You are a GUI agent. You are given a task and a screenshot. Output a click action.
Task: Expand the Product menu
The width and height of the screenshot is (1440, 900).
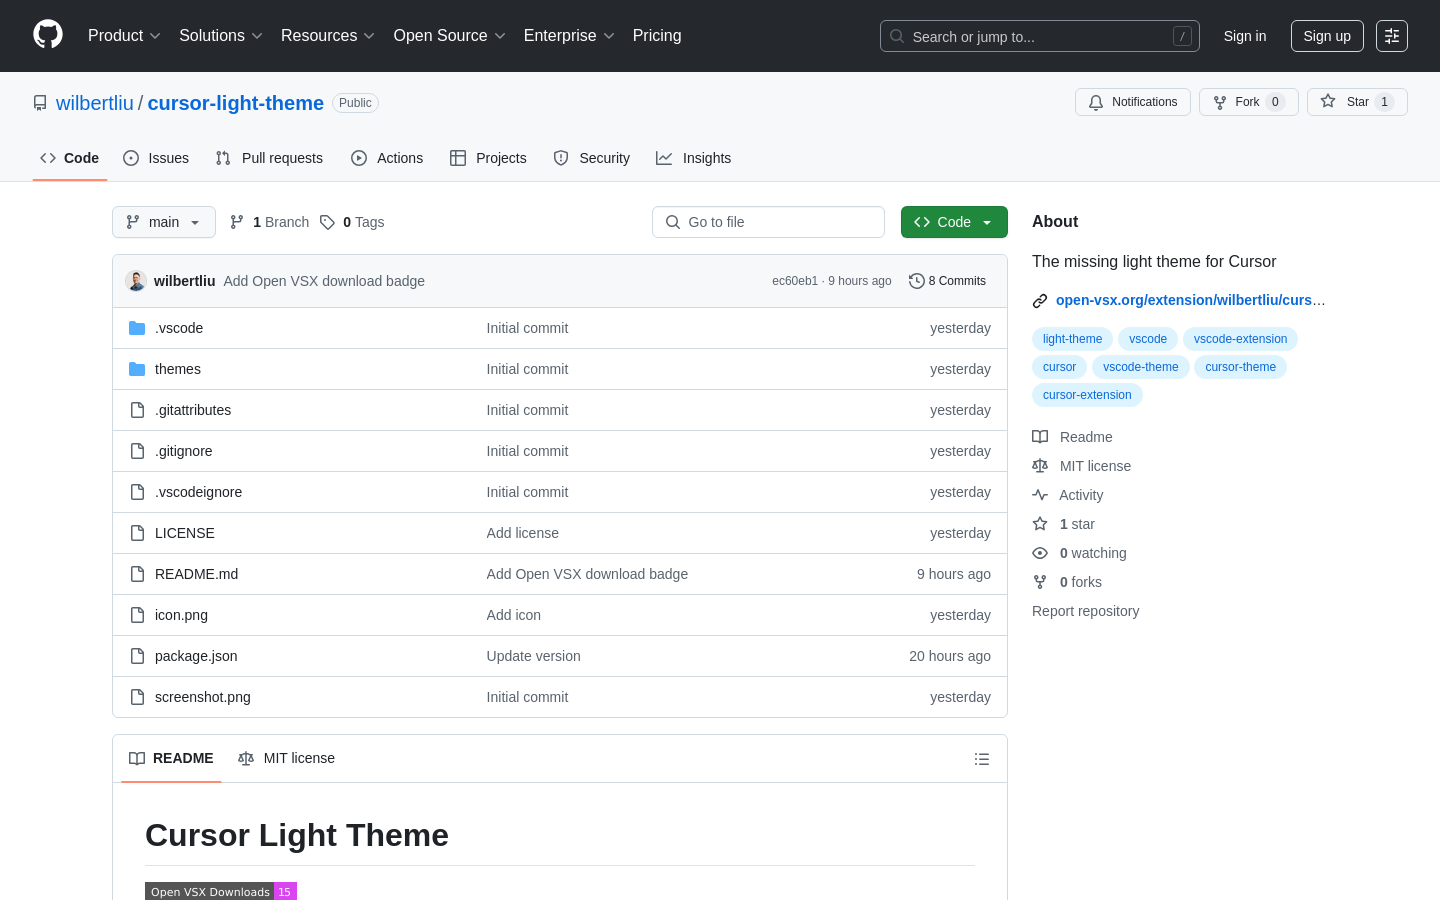pyautogui.click(x=124, y=36)
